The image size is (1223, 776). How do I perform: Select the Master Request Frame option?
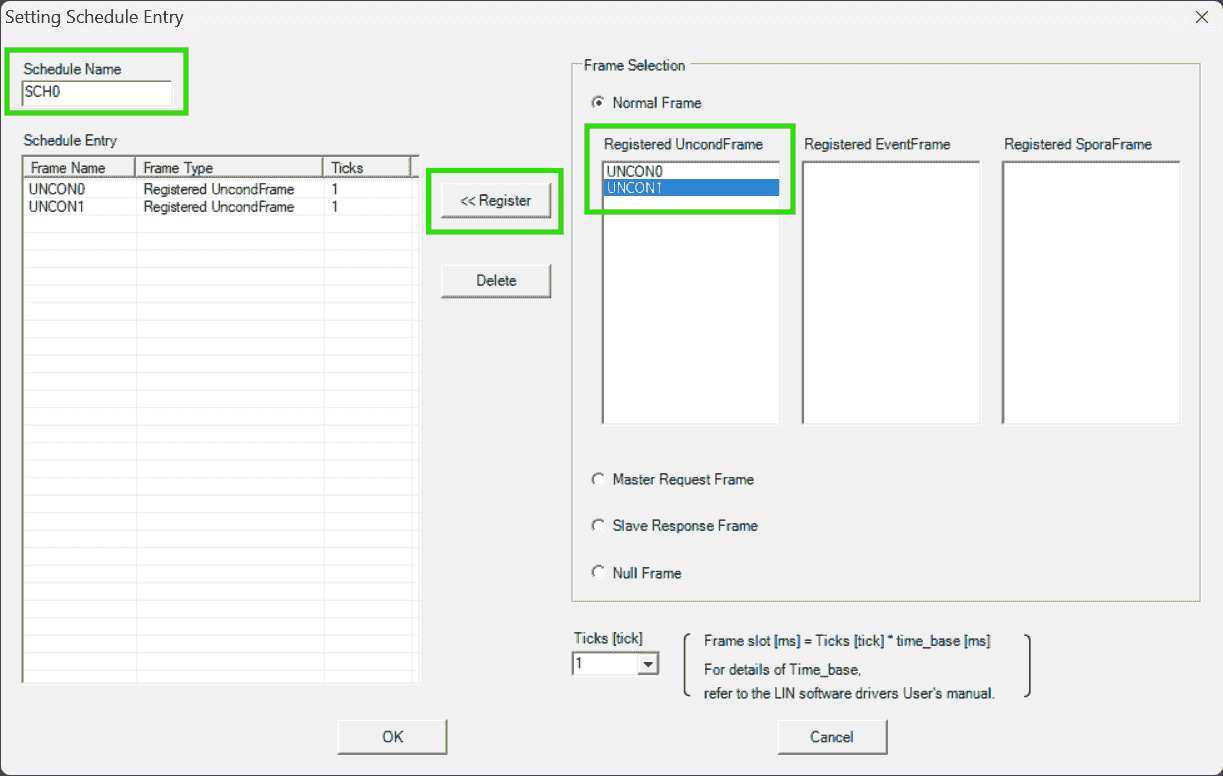598,480
